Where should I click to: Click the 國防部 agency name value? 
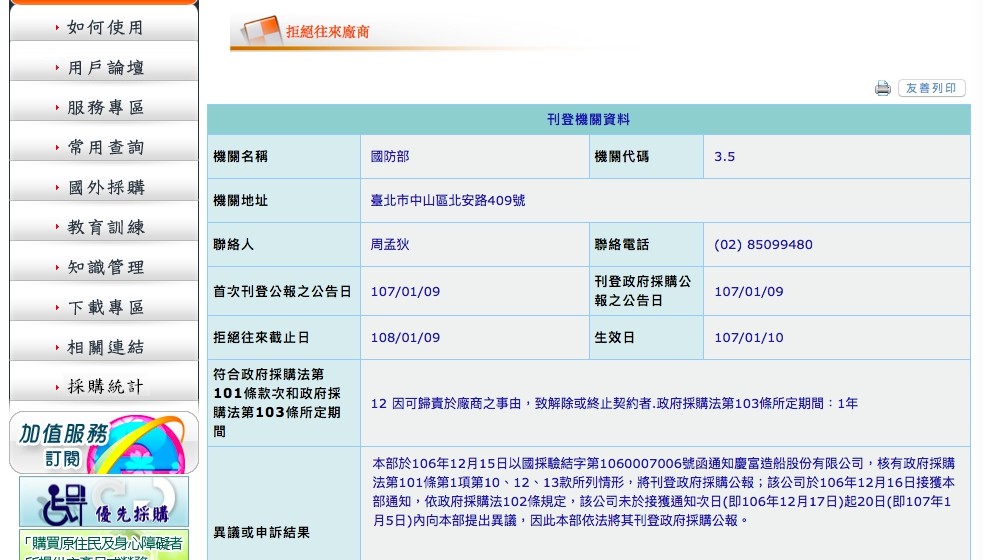click(x=390, y=157)
